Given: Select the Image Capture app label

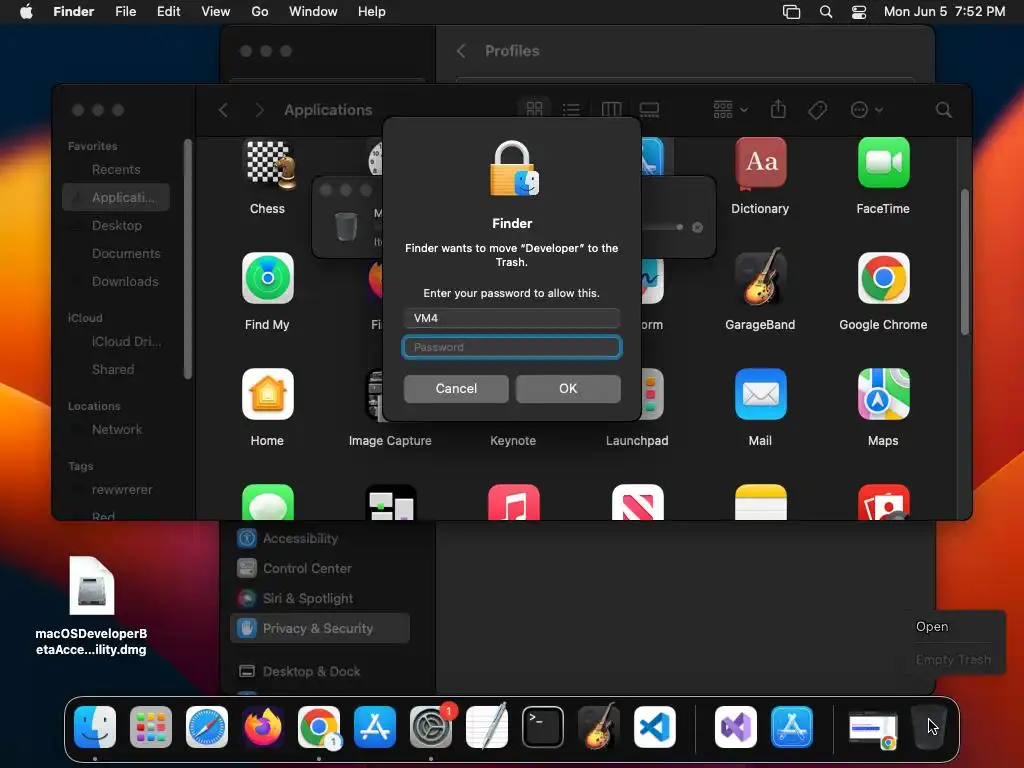Looking at the screenshot, I should tap(390, 441).
